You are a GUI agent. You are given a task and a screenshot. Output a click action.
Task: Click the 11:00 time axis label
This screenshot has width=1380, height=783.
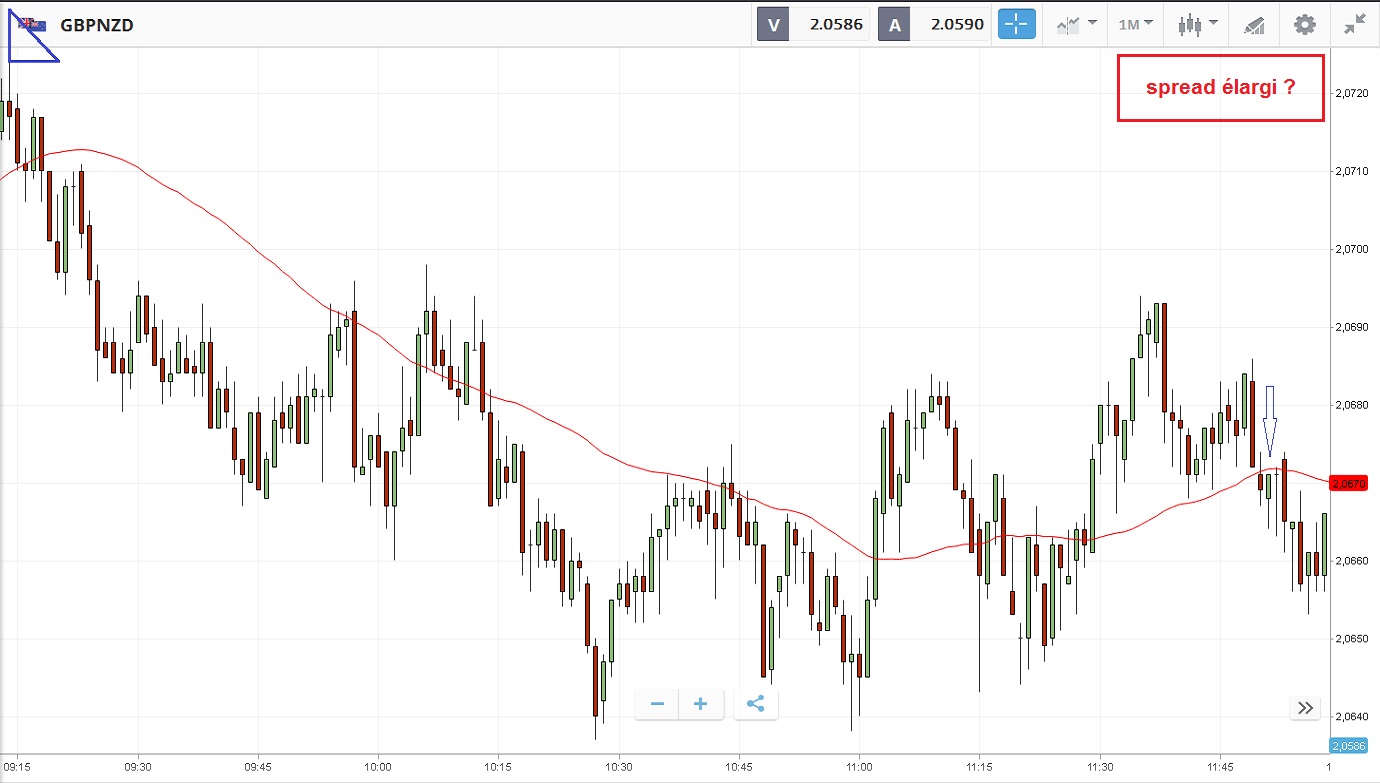859,767
